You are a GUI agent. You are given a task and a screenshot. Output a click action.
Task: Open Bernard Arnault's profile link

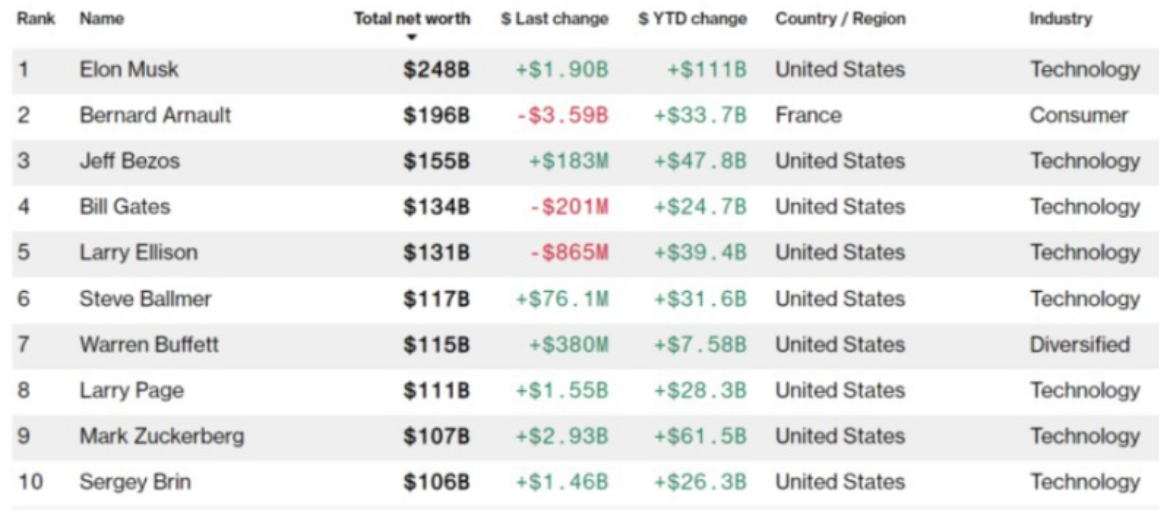[x=155, y=116]
